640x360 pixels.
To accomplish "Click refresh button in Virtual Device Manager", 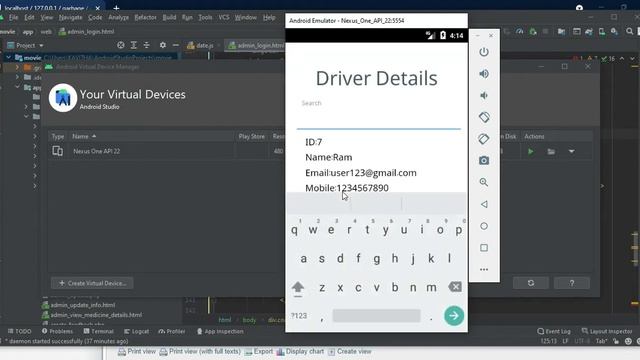I will tap(531, 283).
